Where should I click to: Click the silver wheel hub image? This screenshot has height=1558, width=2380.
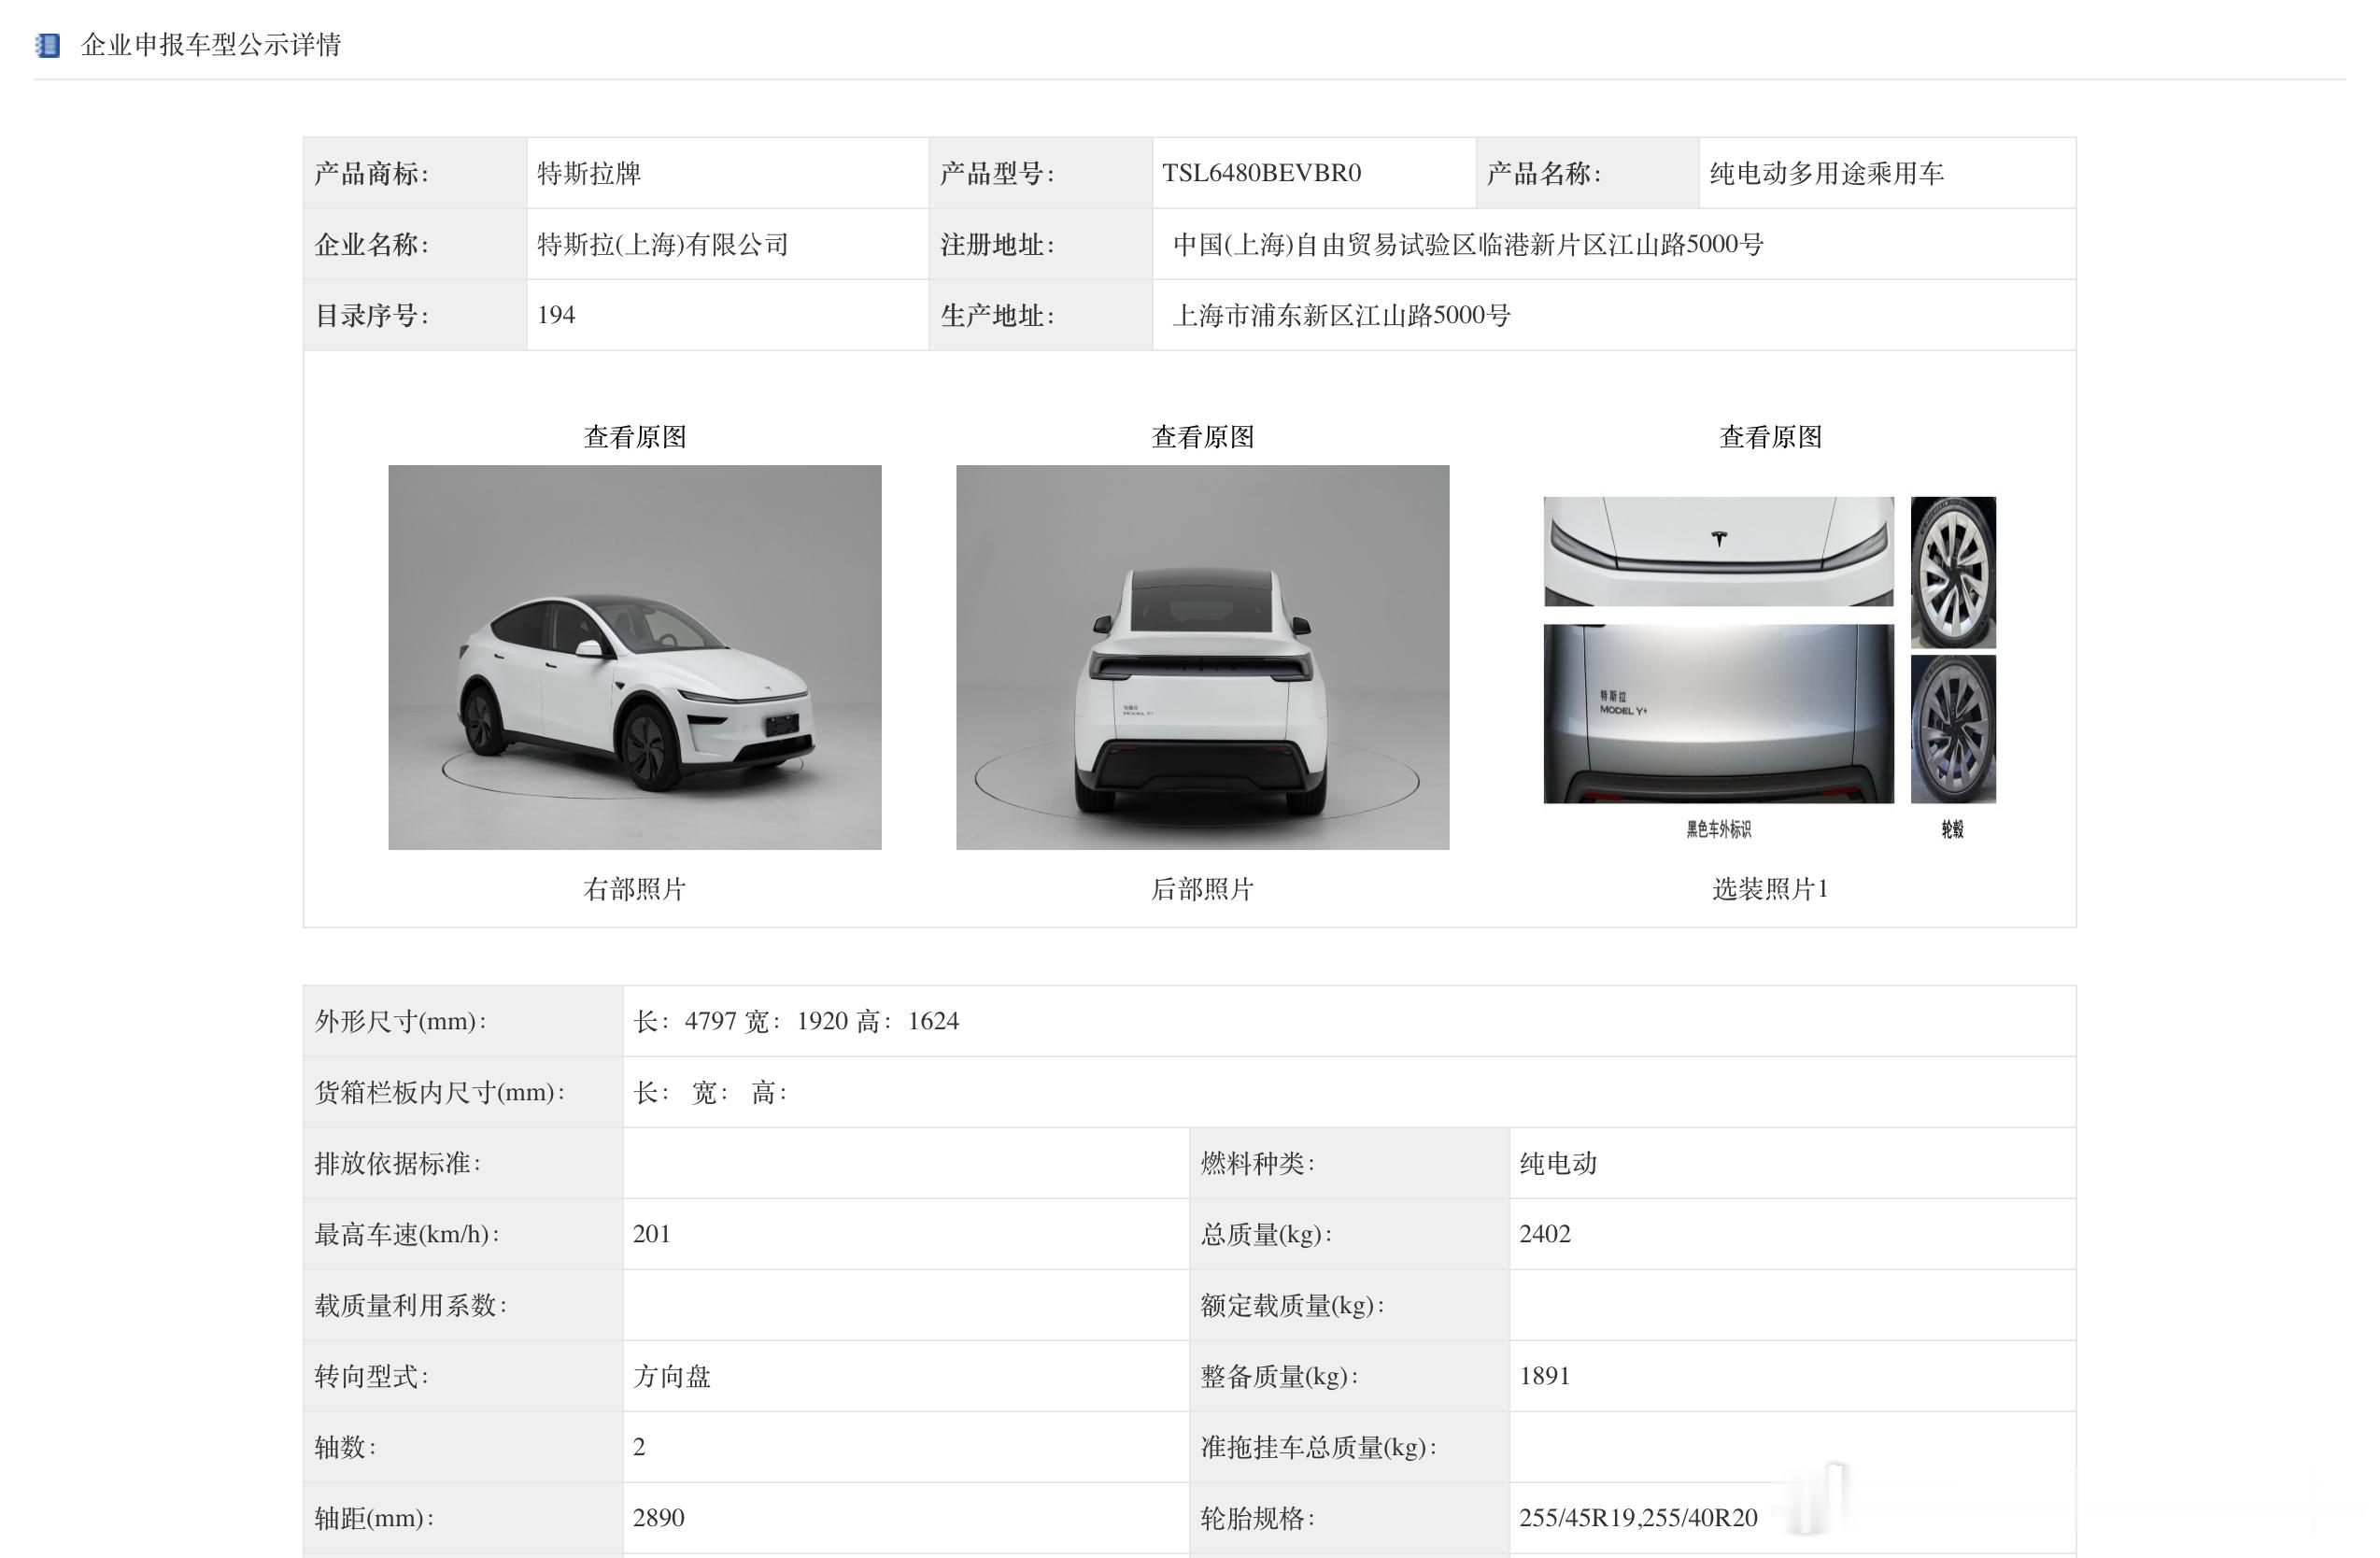click(1952, 572)
